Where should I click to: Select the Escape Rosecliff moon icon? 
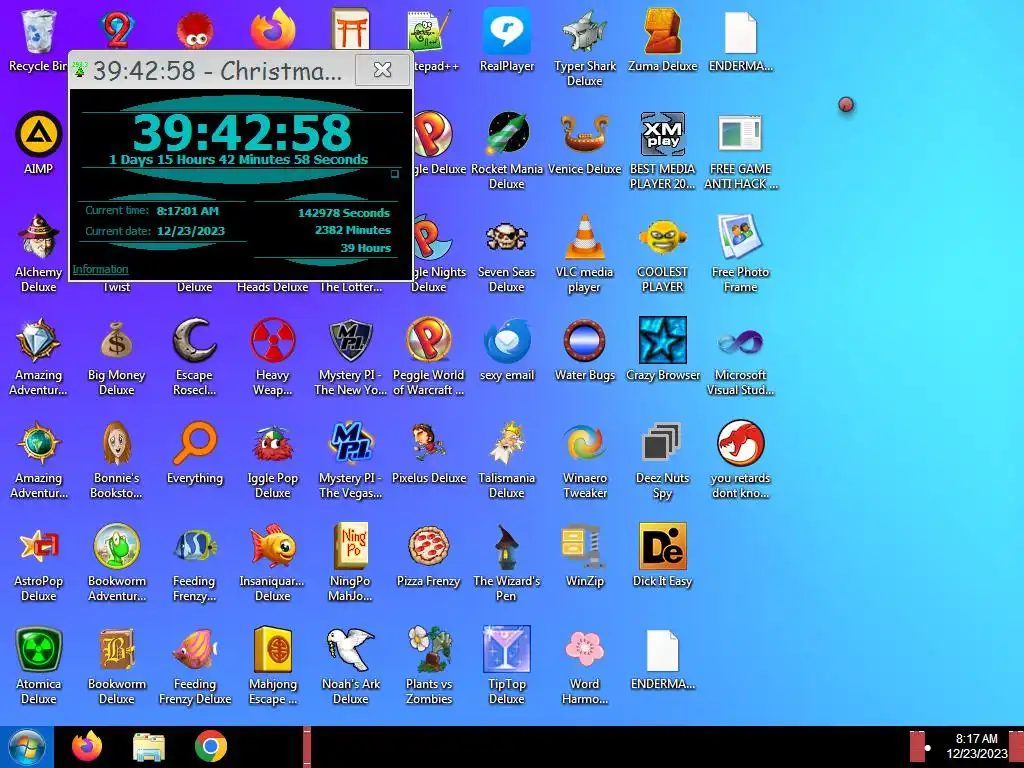click(195, 340)
